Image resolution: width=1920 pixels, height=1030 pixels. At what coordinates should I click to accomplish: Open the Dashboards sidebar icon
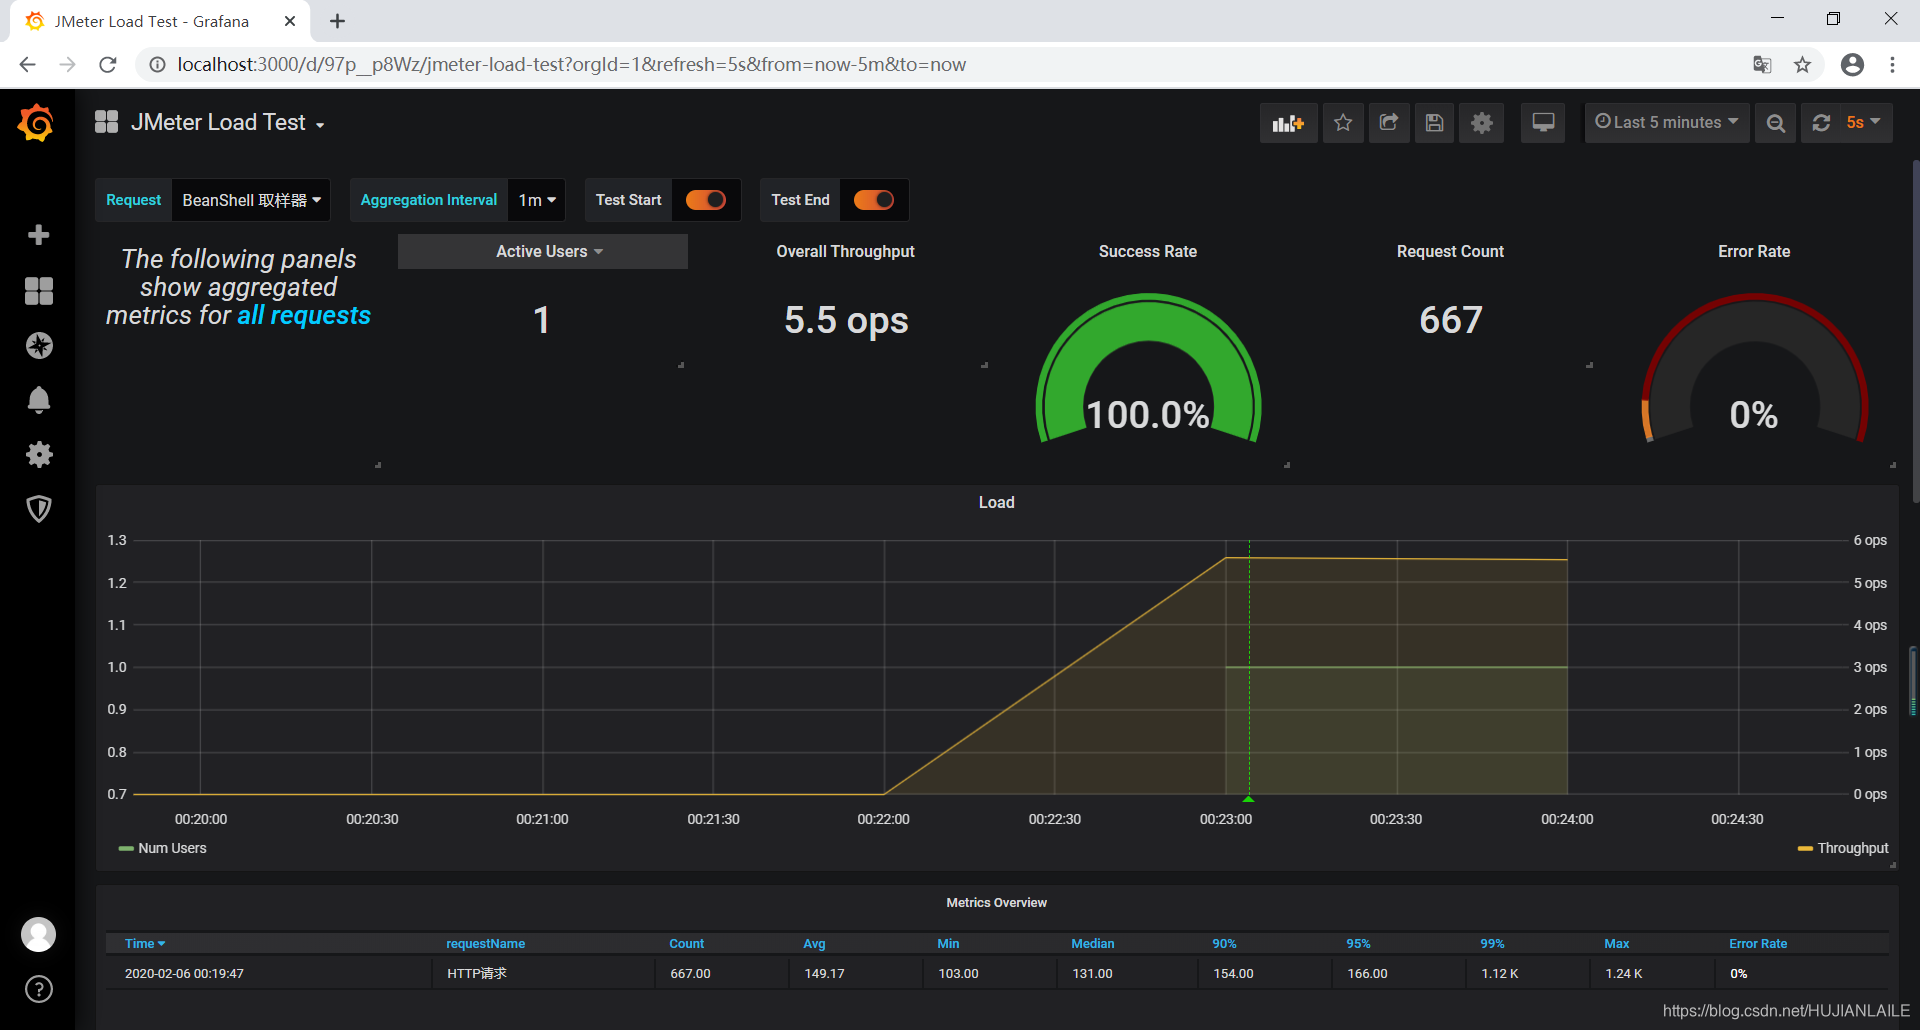click(x=38, y=291)
